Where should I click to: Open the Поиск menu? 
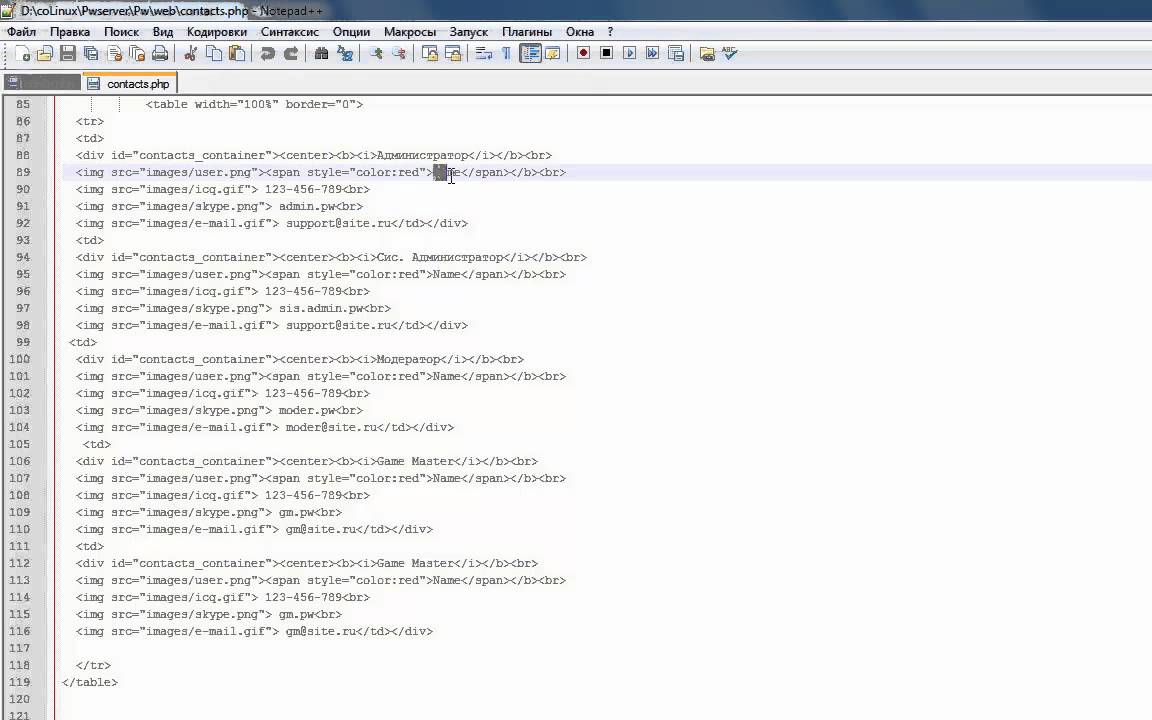click(x=121, y=32)
